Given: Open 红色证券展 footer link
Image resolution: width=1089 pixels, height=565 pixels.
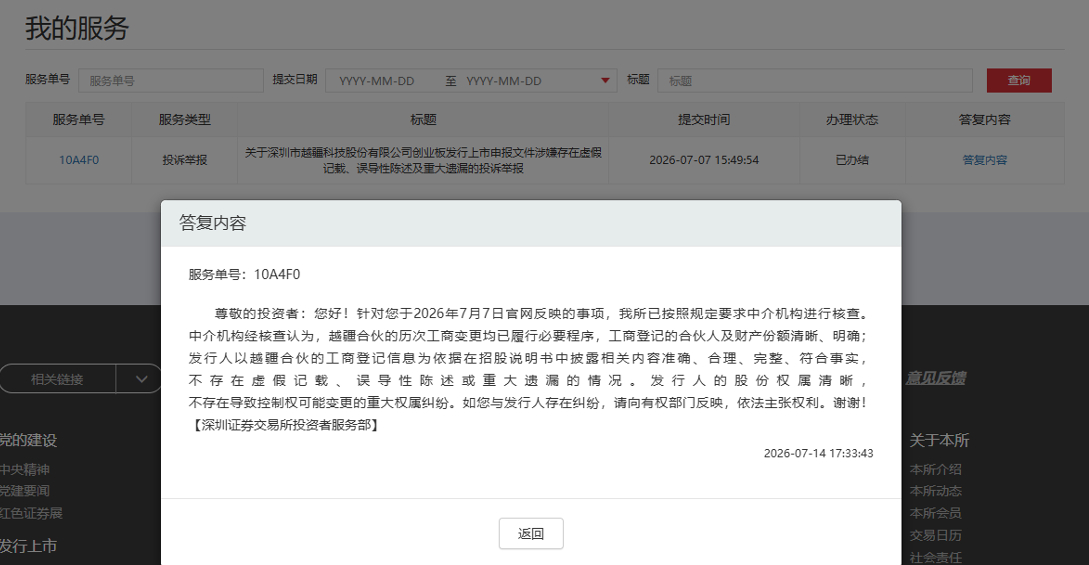Looking at the screenshot, I should point(31,513).
